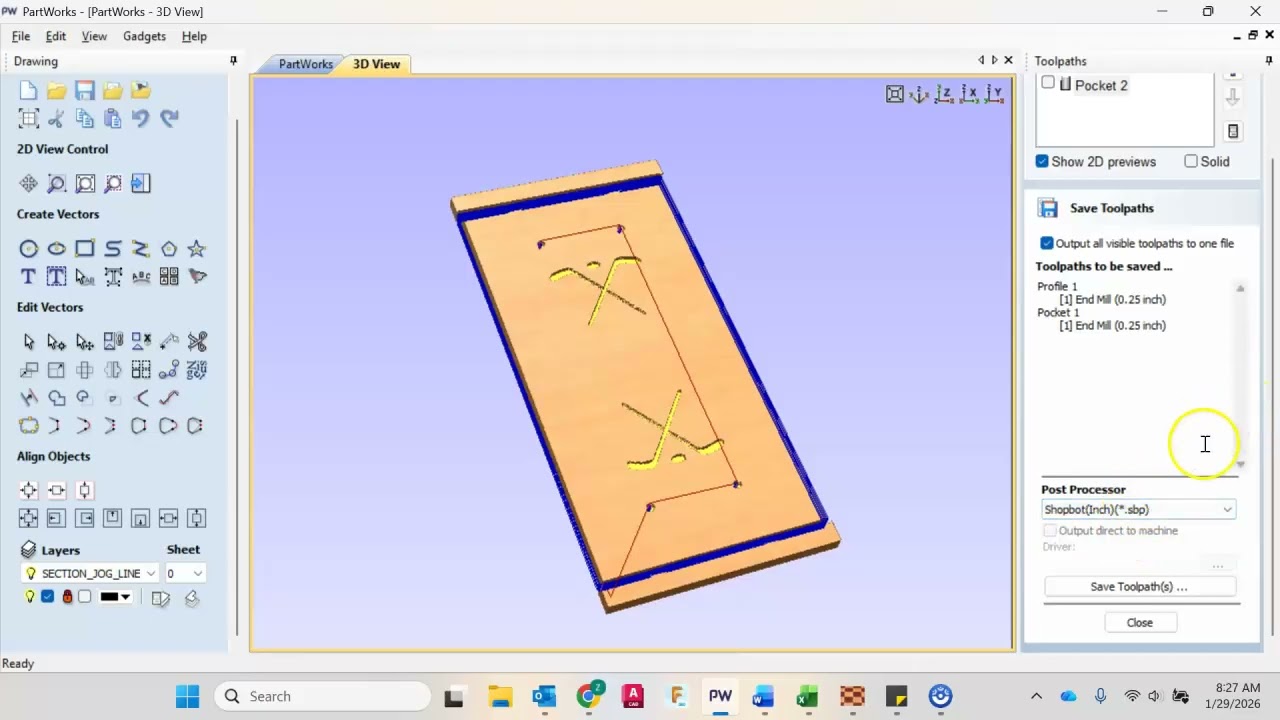The width and height of the screenshot is (1280, 720).
Task: Open the layer color dropdown arrow
Action: pos(125,597)
